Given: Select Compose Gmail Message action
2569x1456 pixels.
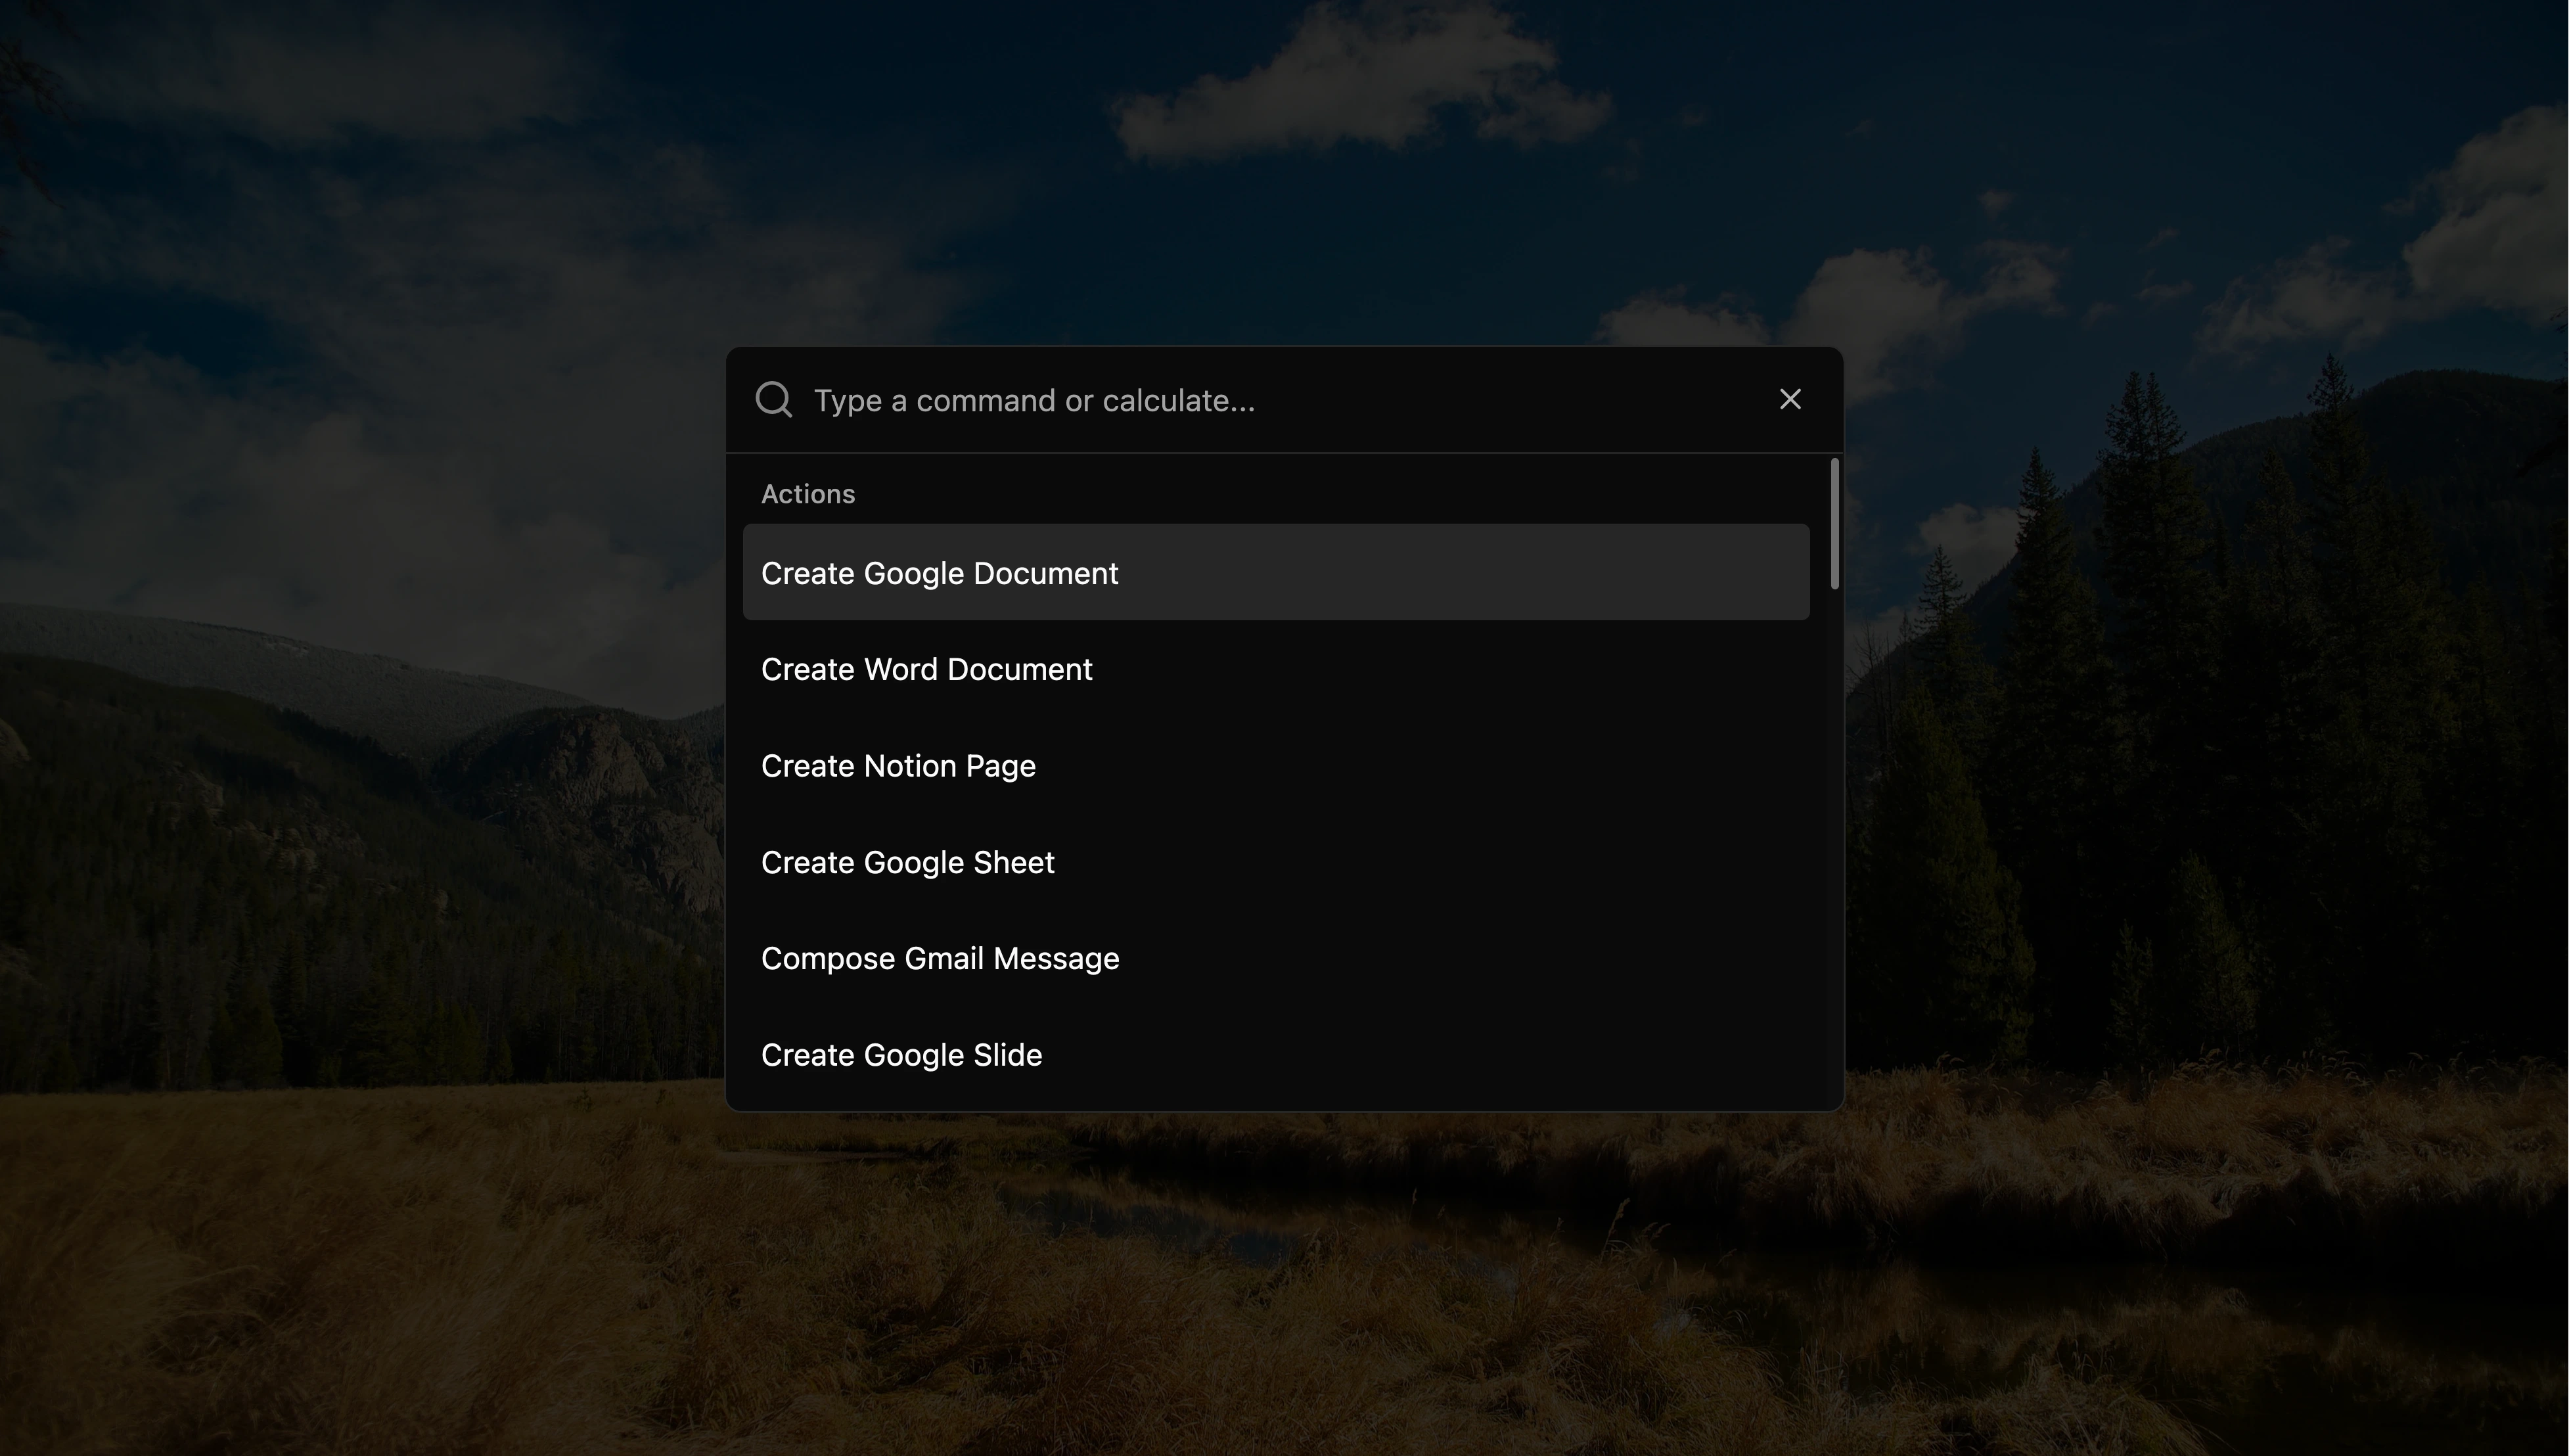Looking at the screenshot, I should click(940, 959).
